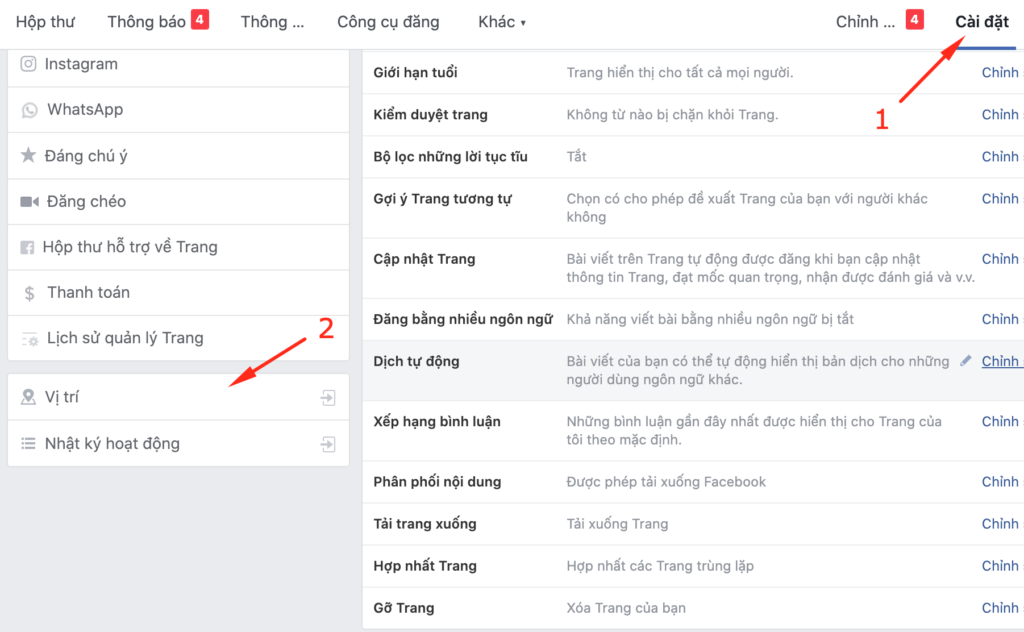Click Chỉnh link for Gỡ Trang
The image size is (1024, 632).
point(1002,608)
